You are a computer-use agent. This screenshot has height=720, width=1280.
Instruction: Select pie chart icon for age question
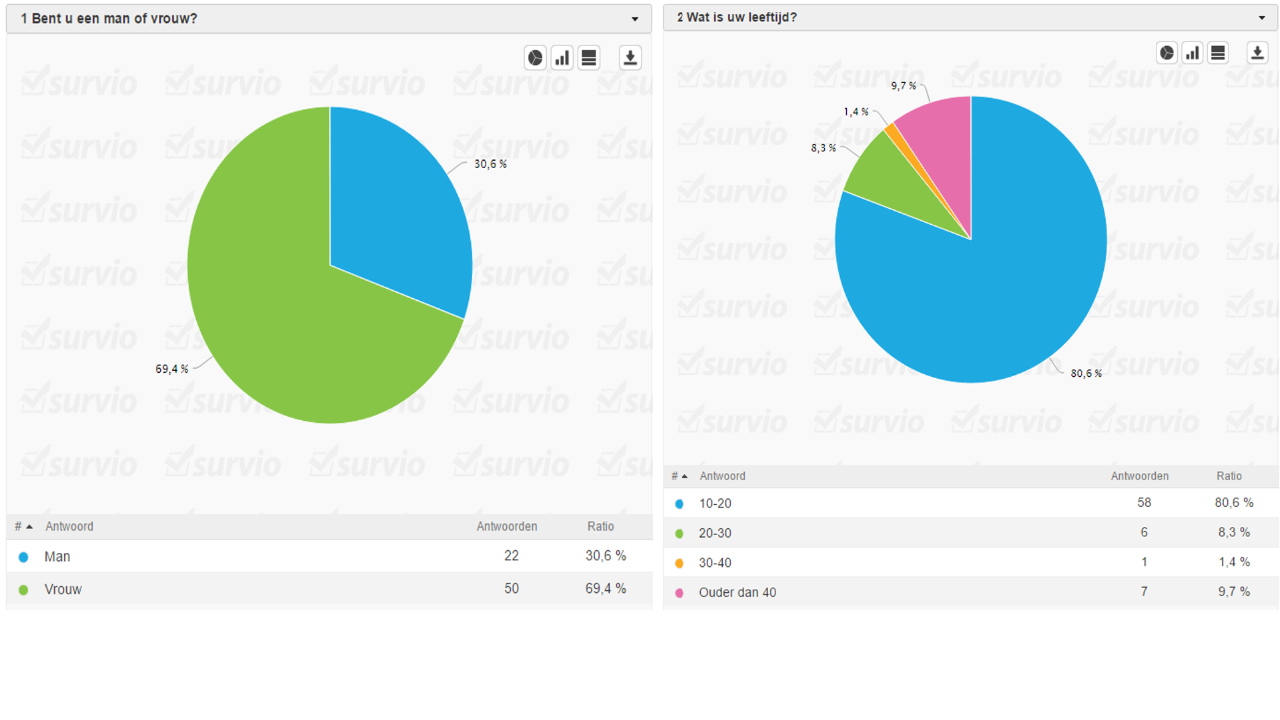tap(1166, 53)
